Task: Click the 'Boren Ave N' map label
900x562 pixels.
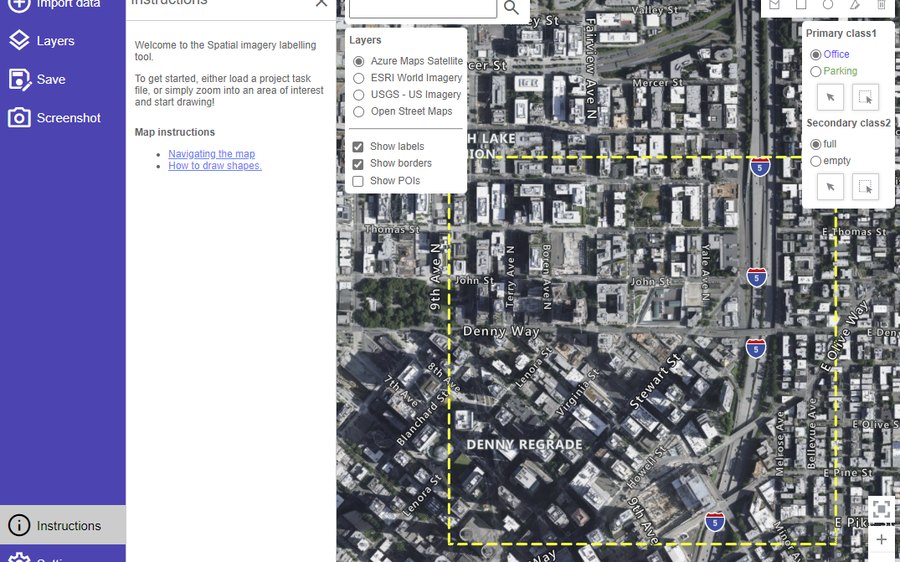Action: point(546,276)
